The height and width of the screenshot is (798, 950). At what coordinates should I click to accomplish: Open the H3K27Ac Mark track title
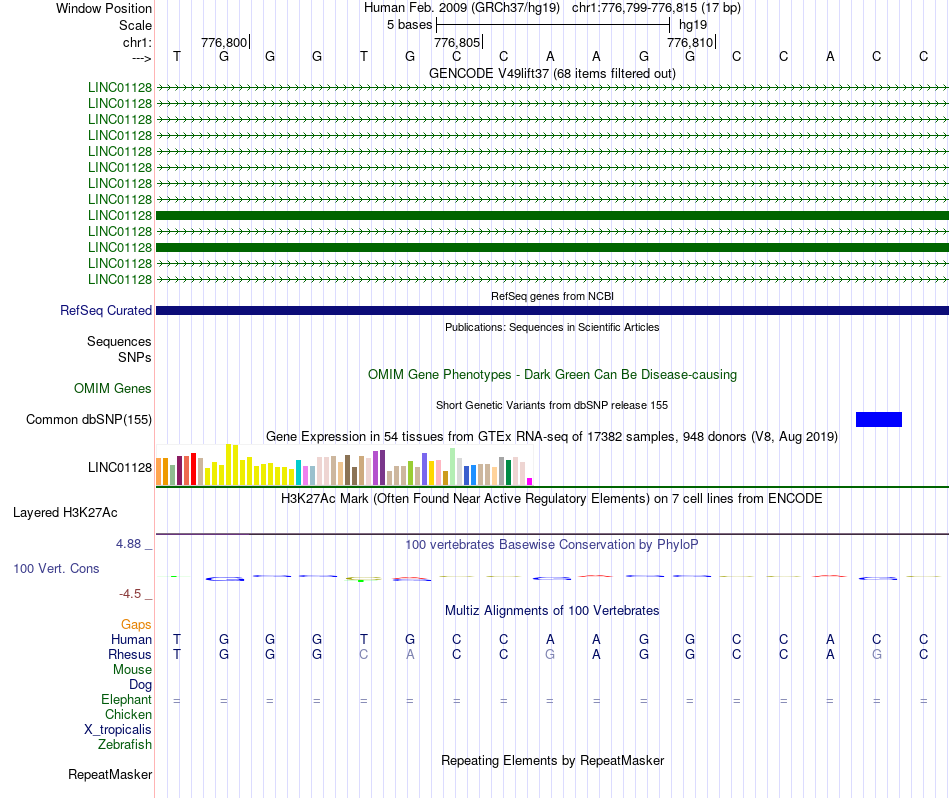pyautogui.click(x=552, y=498)
